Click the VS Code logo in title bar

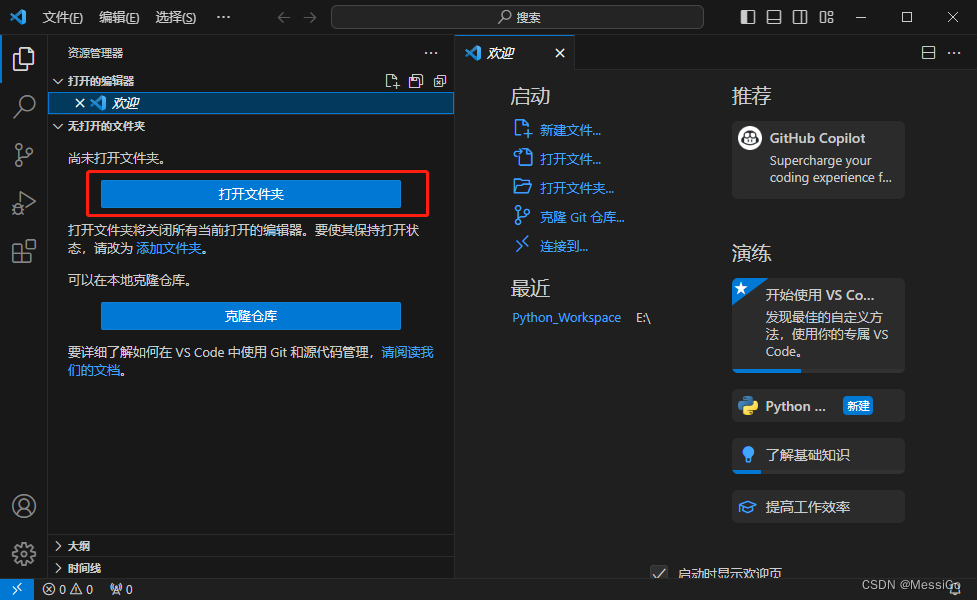18,17
